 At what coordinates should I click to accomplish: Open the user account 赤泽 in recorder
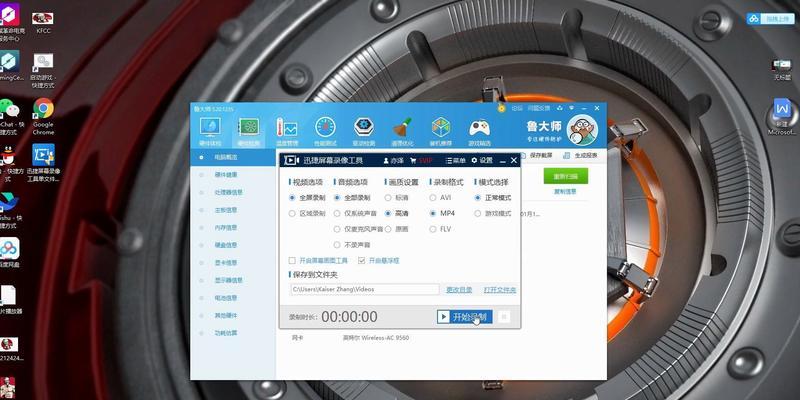pos(393,161)
